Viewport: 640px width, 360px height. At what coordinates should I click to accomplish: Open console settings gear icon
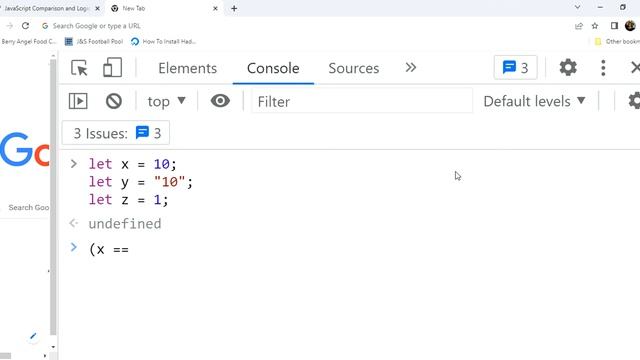634,101
